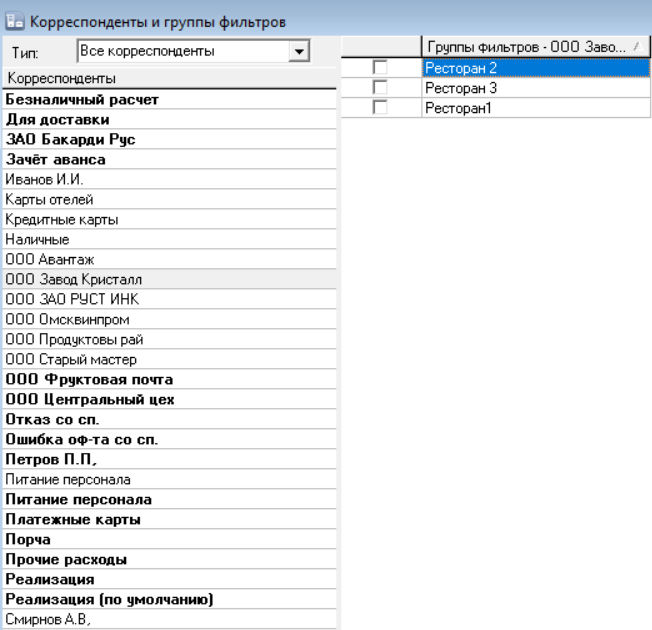Choose Иванов И.И. from correspondents

pyautogui.click(x=44, y=180)
